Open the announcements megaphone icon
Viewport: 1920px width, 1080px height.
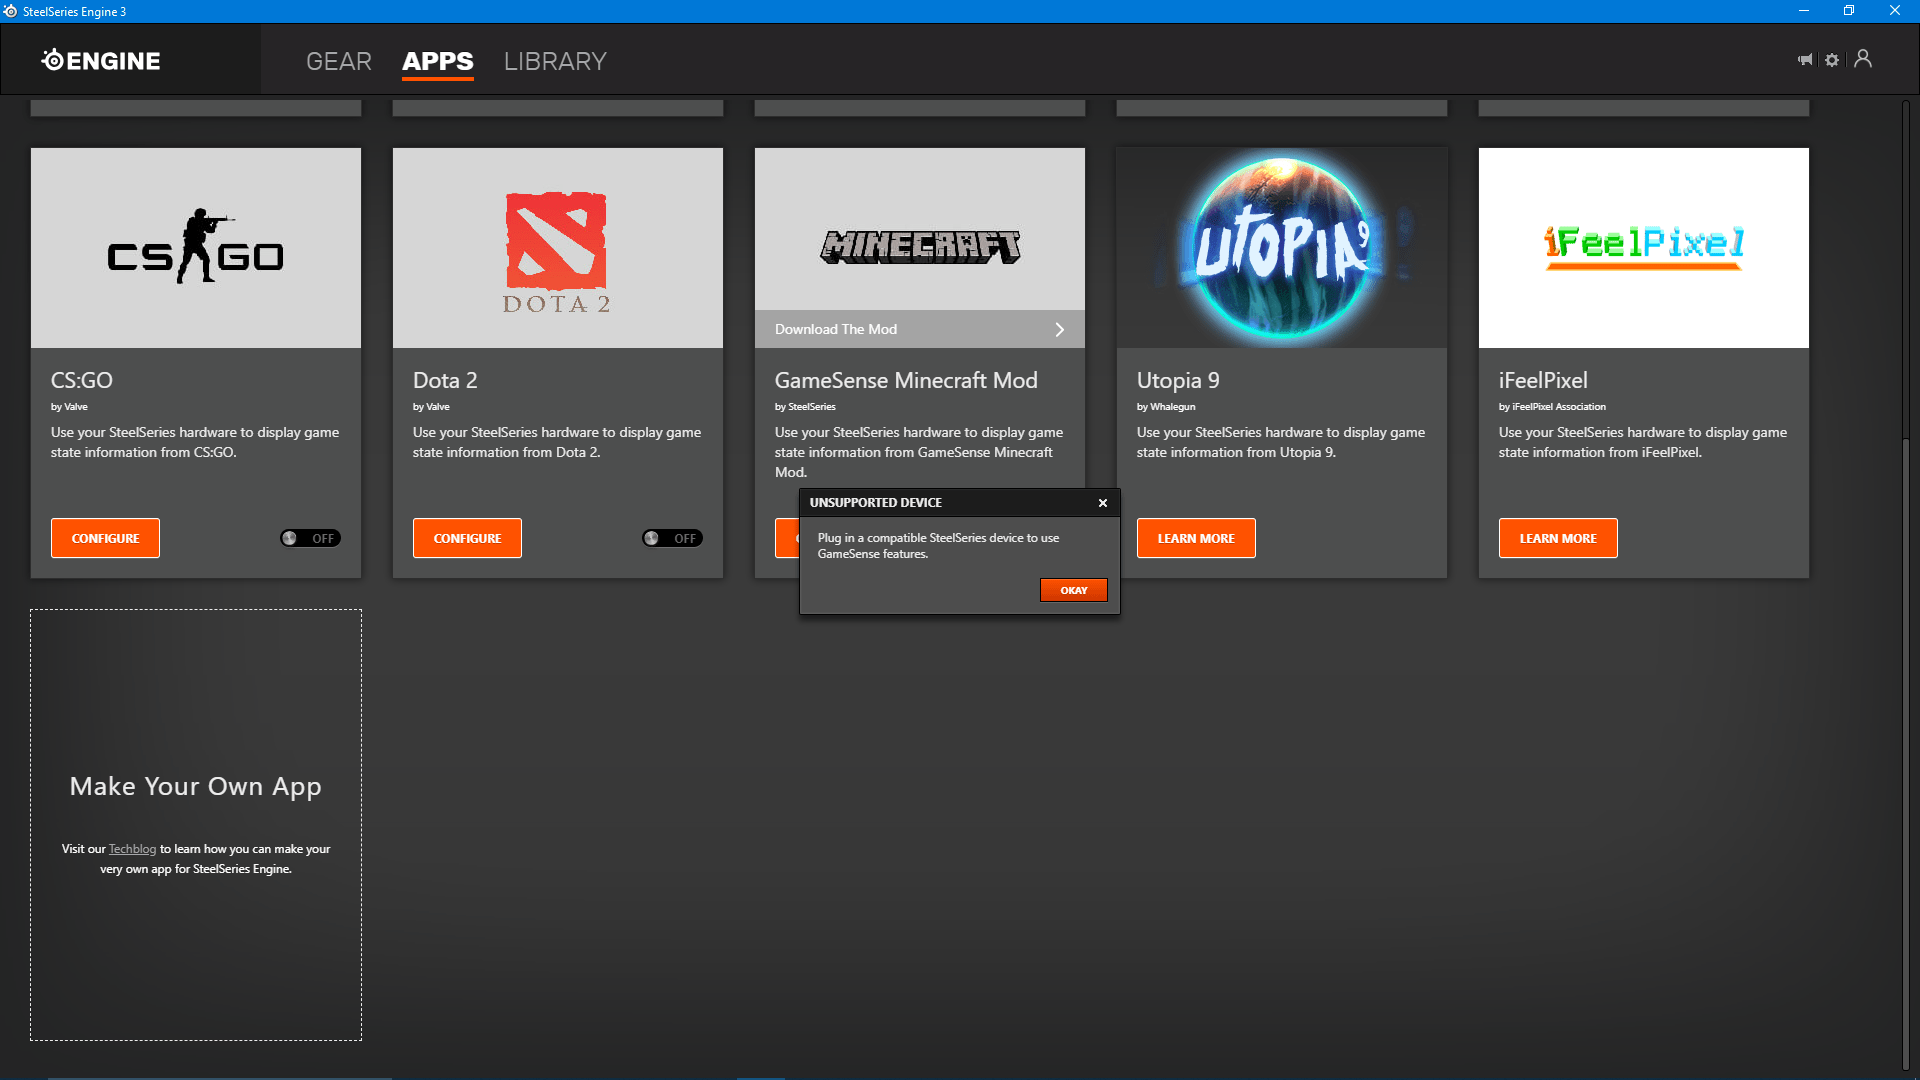1805,60
